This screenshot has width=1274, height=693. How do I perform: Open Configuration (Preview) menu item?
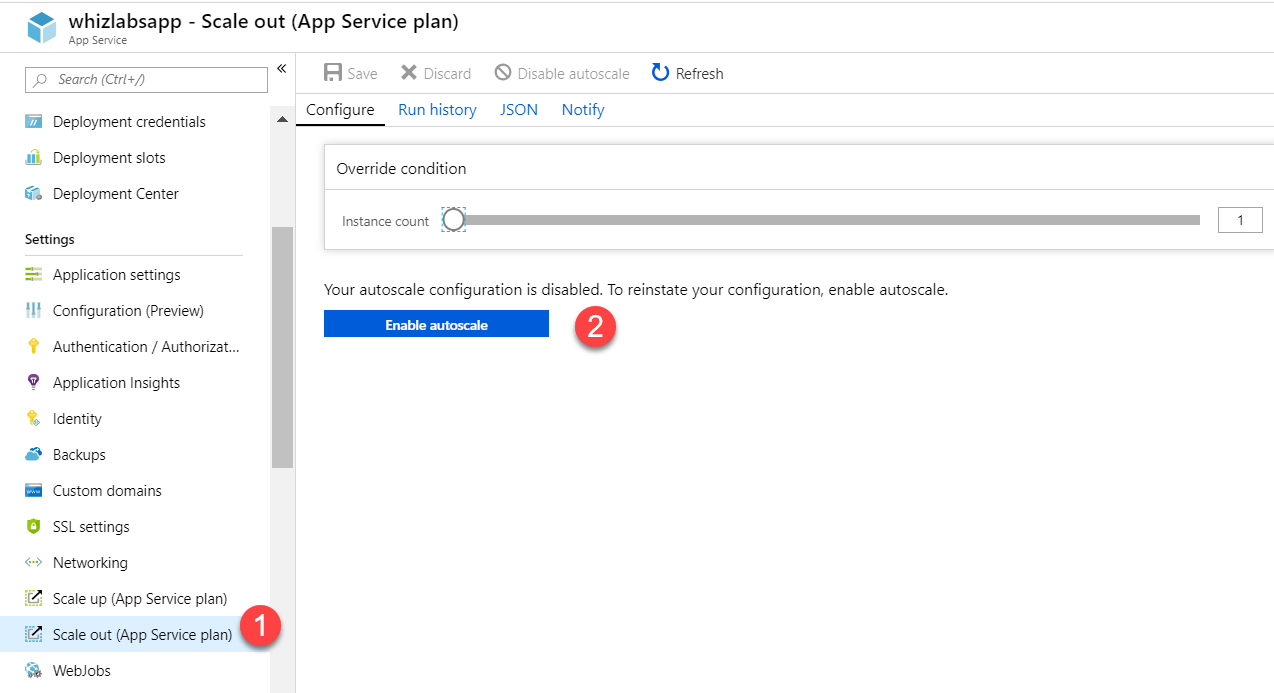point(128,311)
